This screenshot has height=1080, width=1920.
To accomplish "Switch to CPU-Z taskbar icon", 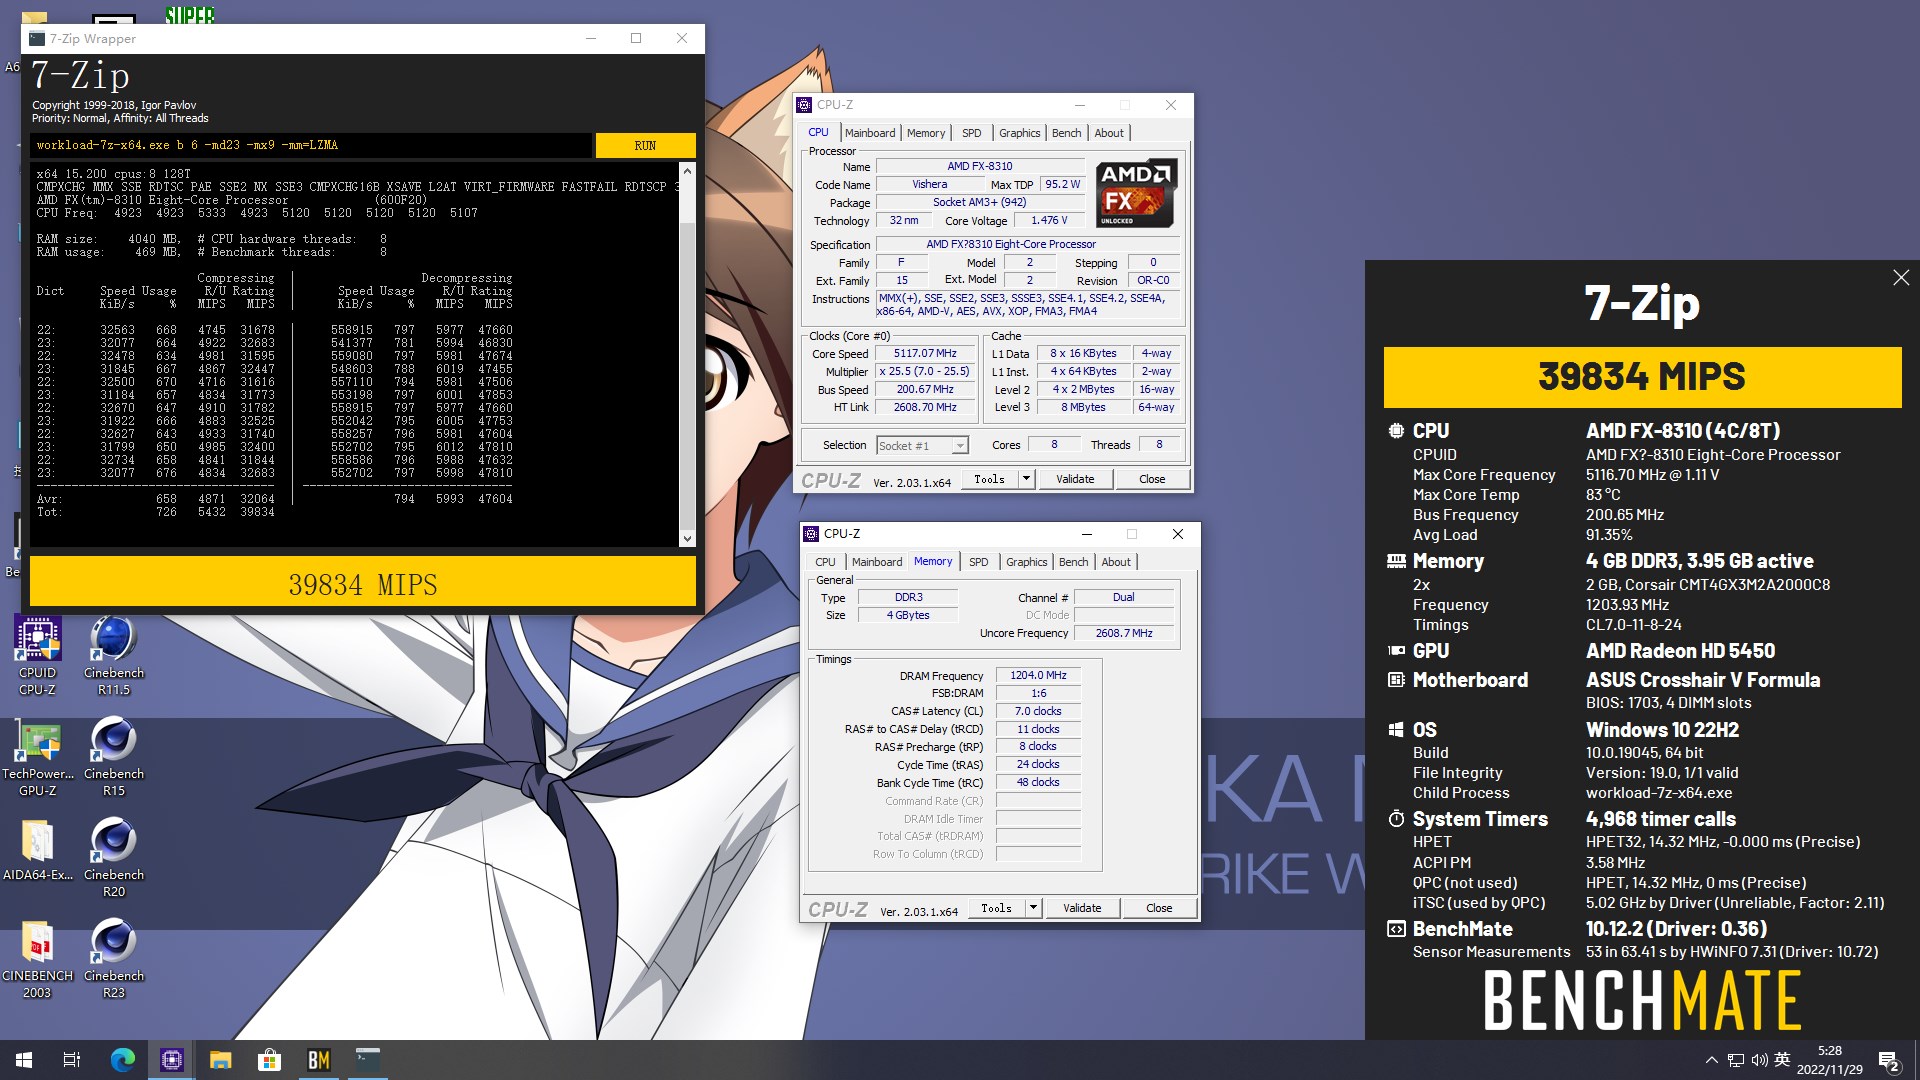I will pos(172,1060).
